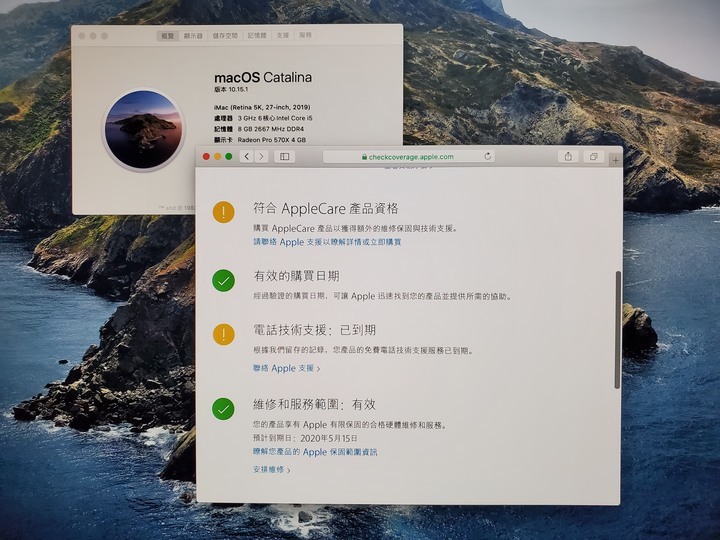Switch to the 支援 tab
The image size is (720, 540).
[283, 35]
